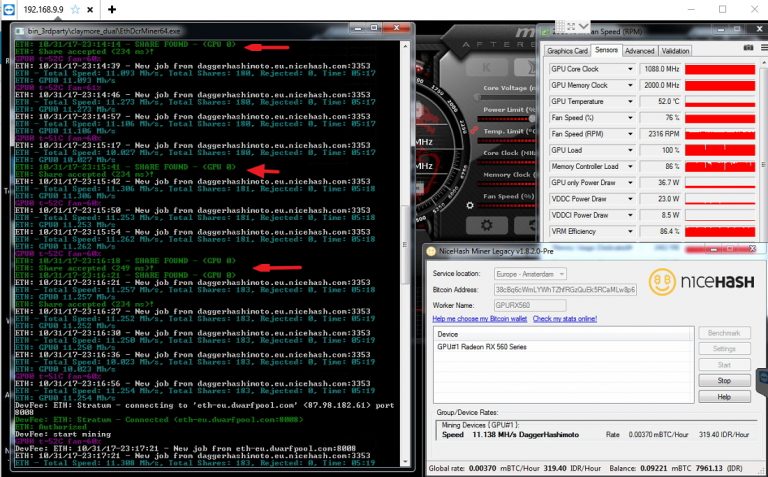Switch to GPU-Z Graphics Card tab

567,51
